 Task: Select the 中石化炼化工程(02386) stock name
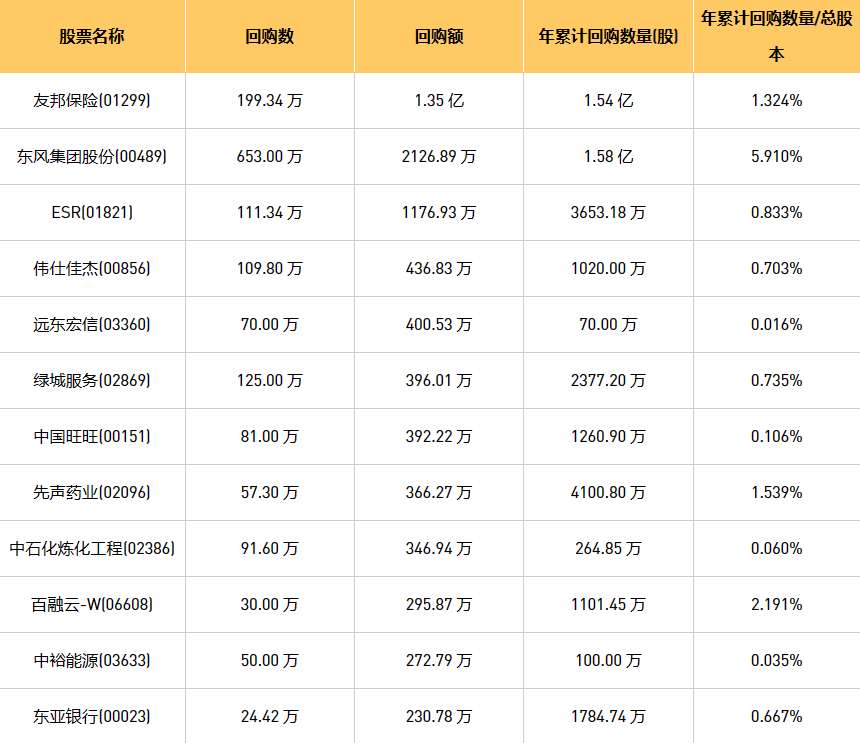point(92,548)
